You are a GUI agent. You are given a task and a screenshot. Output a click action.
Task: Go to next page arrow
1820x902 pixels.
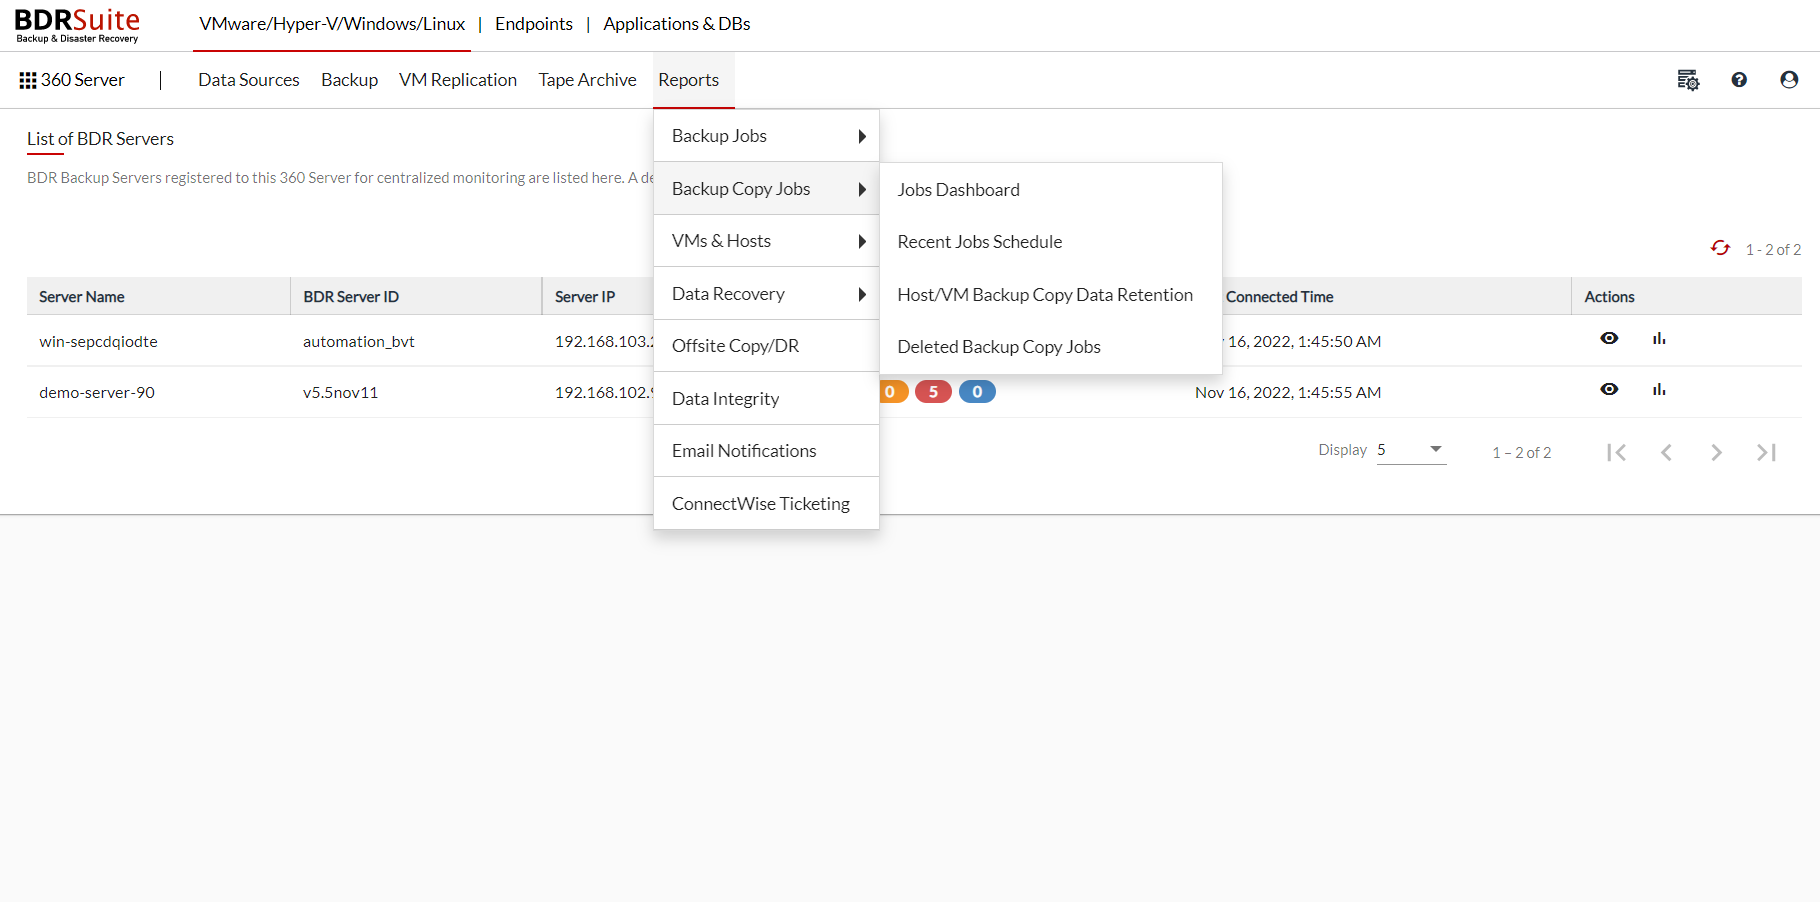point(1716,452)
